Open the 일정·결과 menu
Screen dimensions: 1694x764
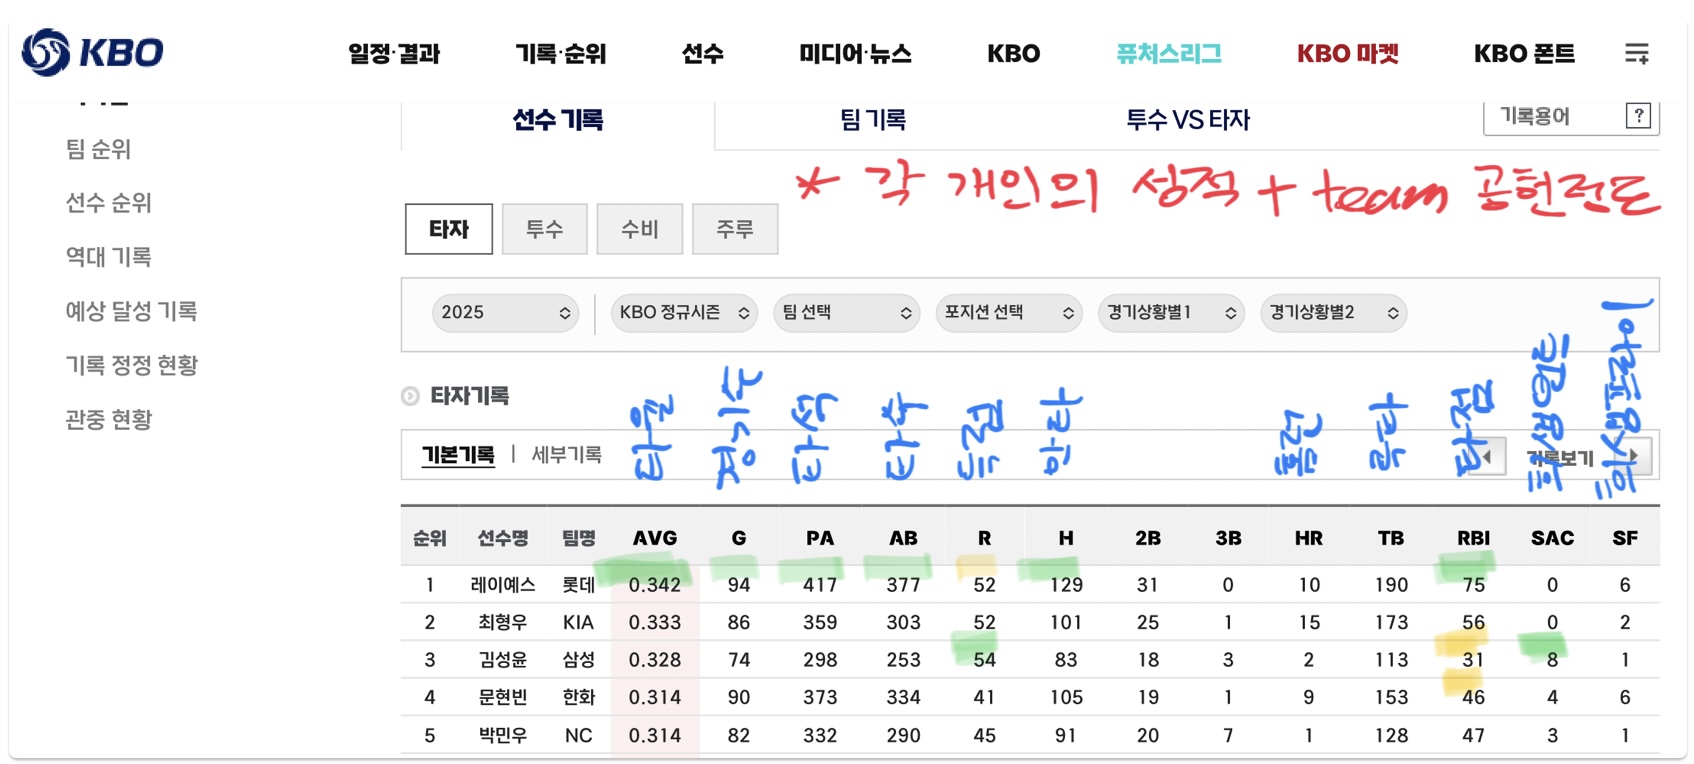394,54
